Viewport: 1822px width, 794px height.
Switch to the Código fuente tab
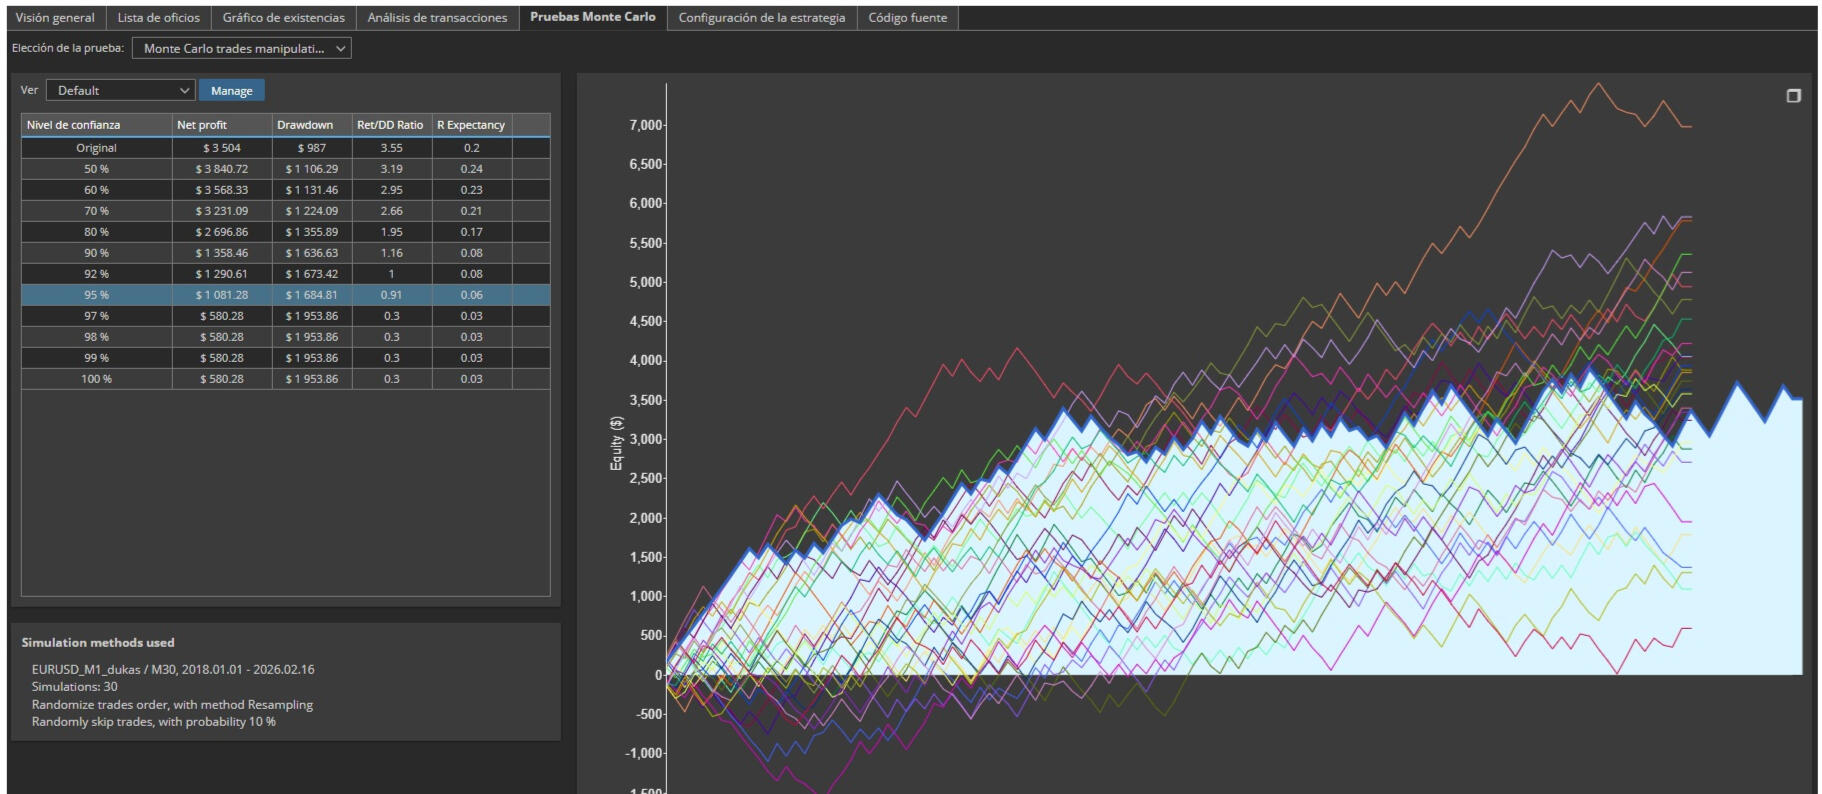[907, 18]
